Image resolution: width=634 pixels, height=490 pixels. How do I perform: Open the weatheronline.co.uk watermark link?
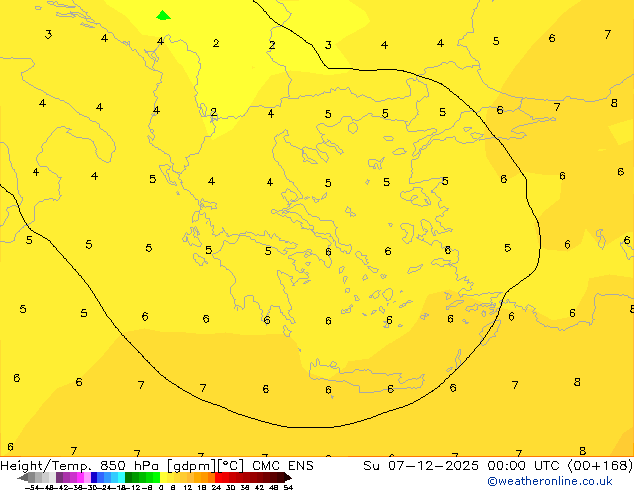pos(549,482)
